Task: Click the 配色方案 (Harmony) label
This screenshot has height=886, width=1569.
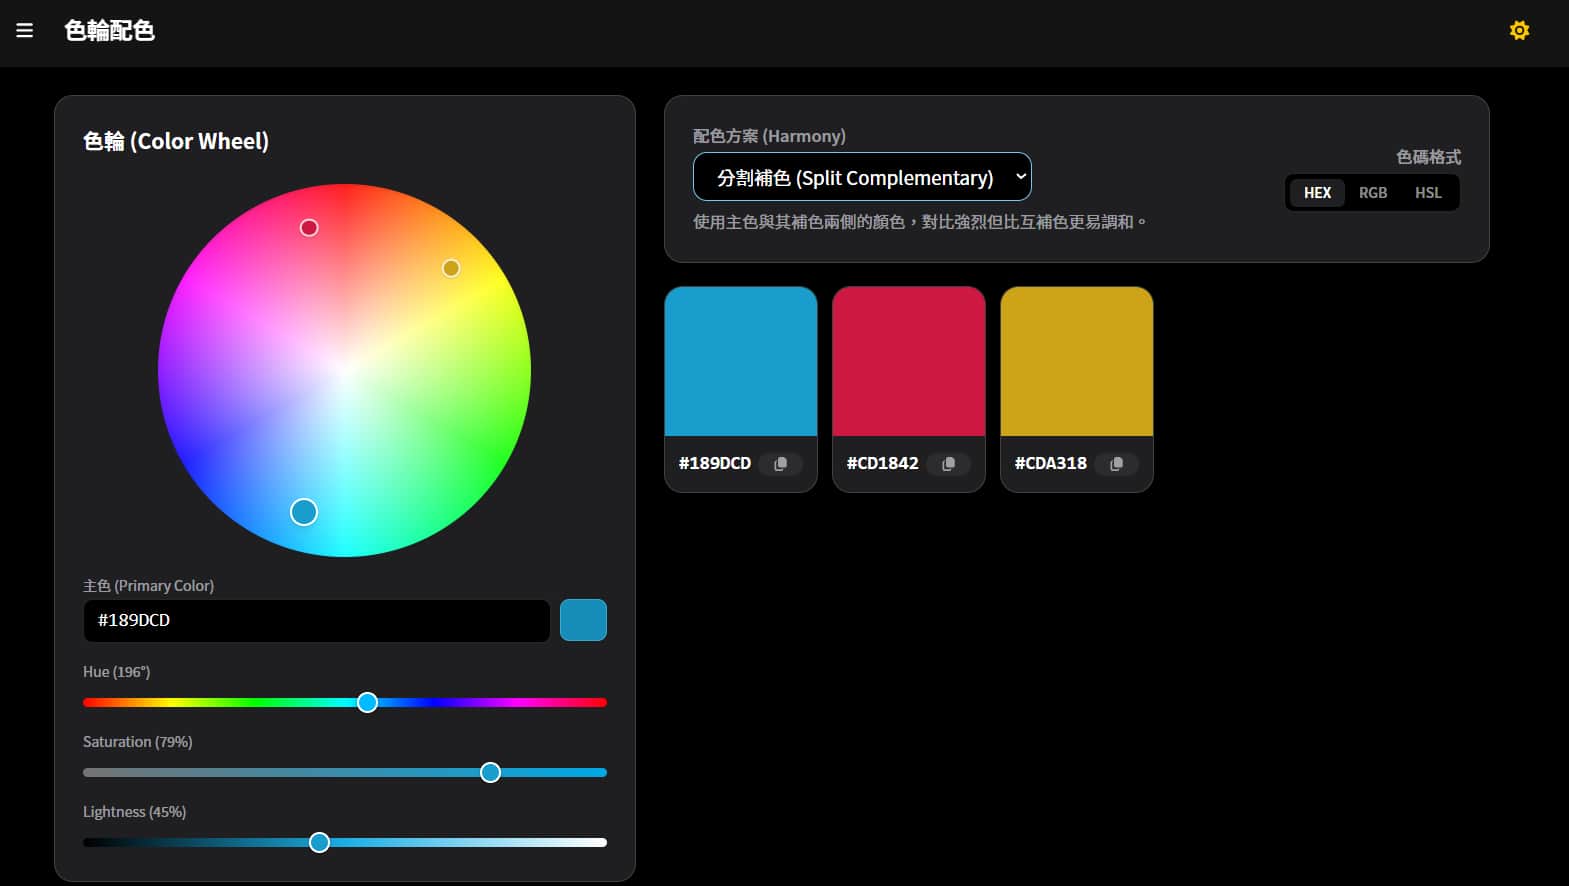Action: [x=769, y=136]
